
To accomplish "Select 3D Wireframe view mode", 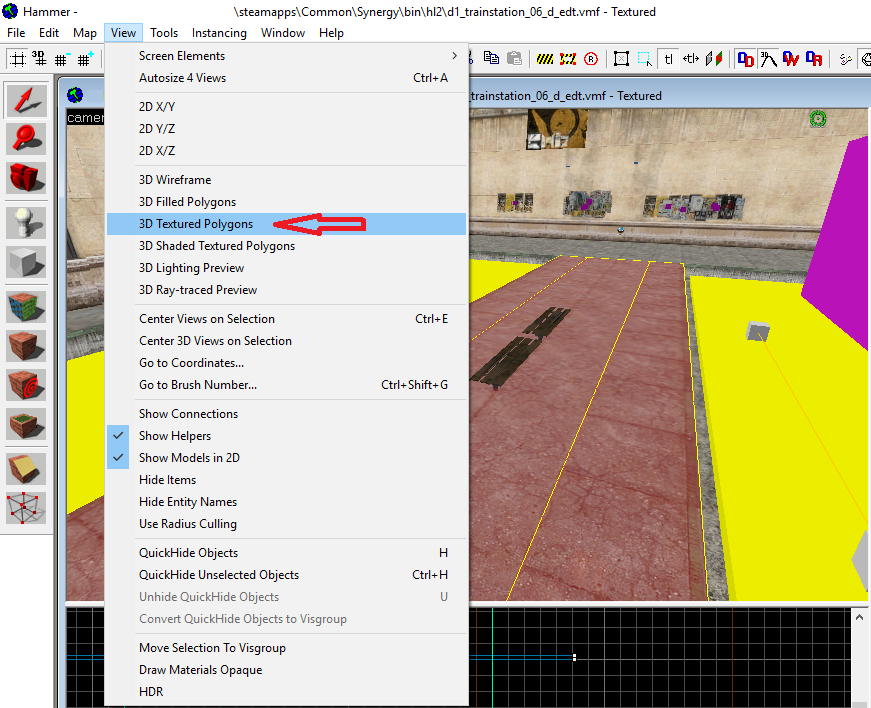I will click(287, 180).
